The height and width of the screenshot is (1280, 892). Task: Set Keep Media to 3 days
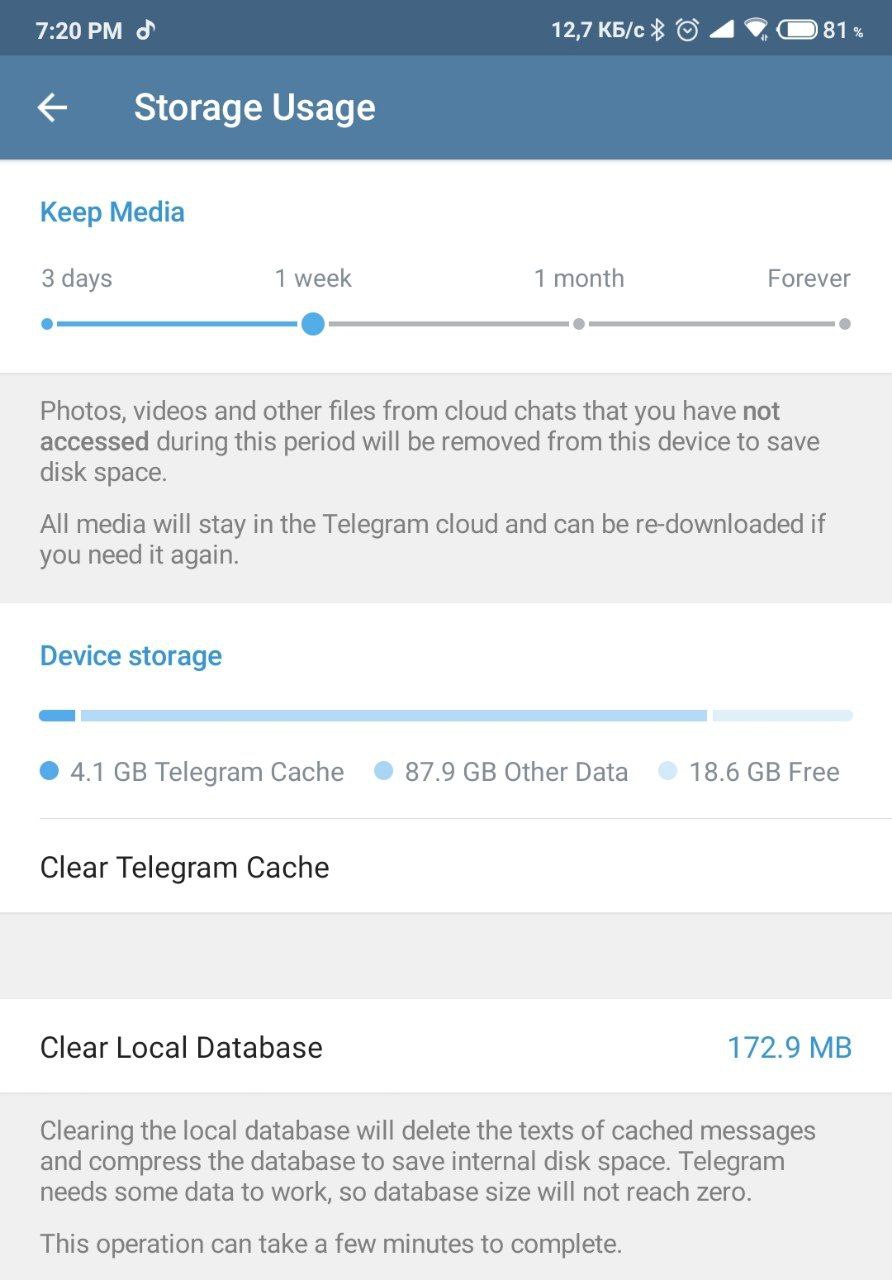47,324
